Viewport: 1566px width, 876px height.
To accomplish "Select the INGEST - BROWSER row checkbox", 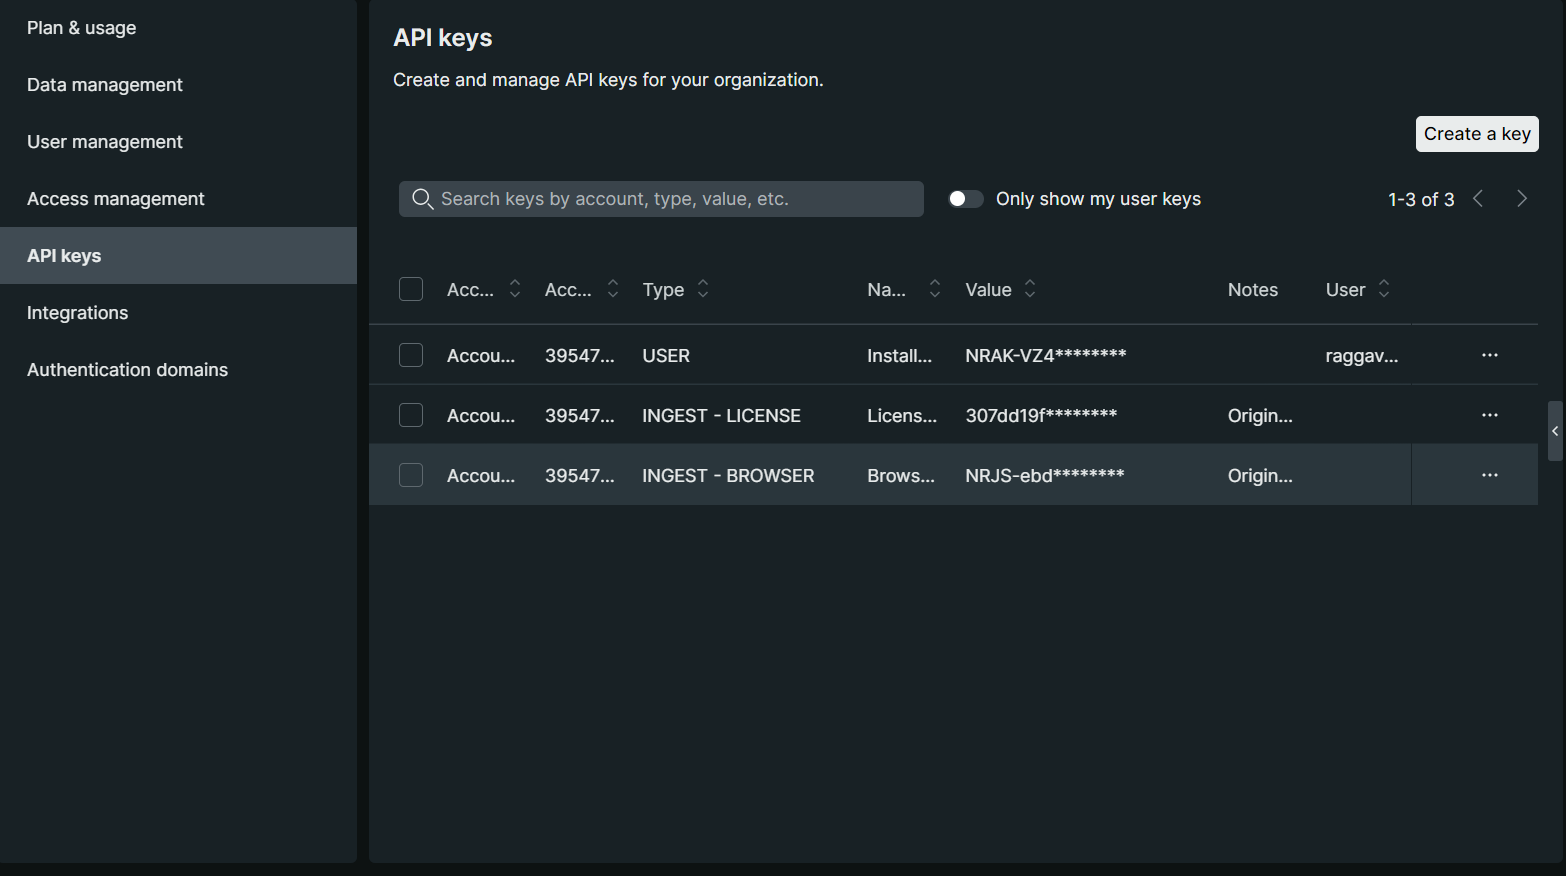I will pyautogui.click(x=411, y=475).
